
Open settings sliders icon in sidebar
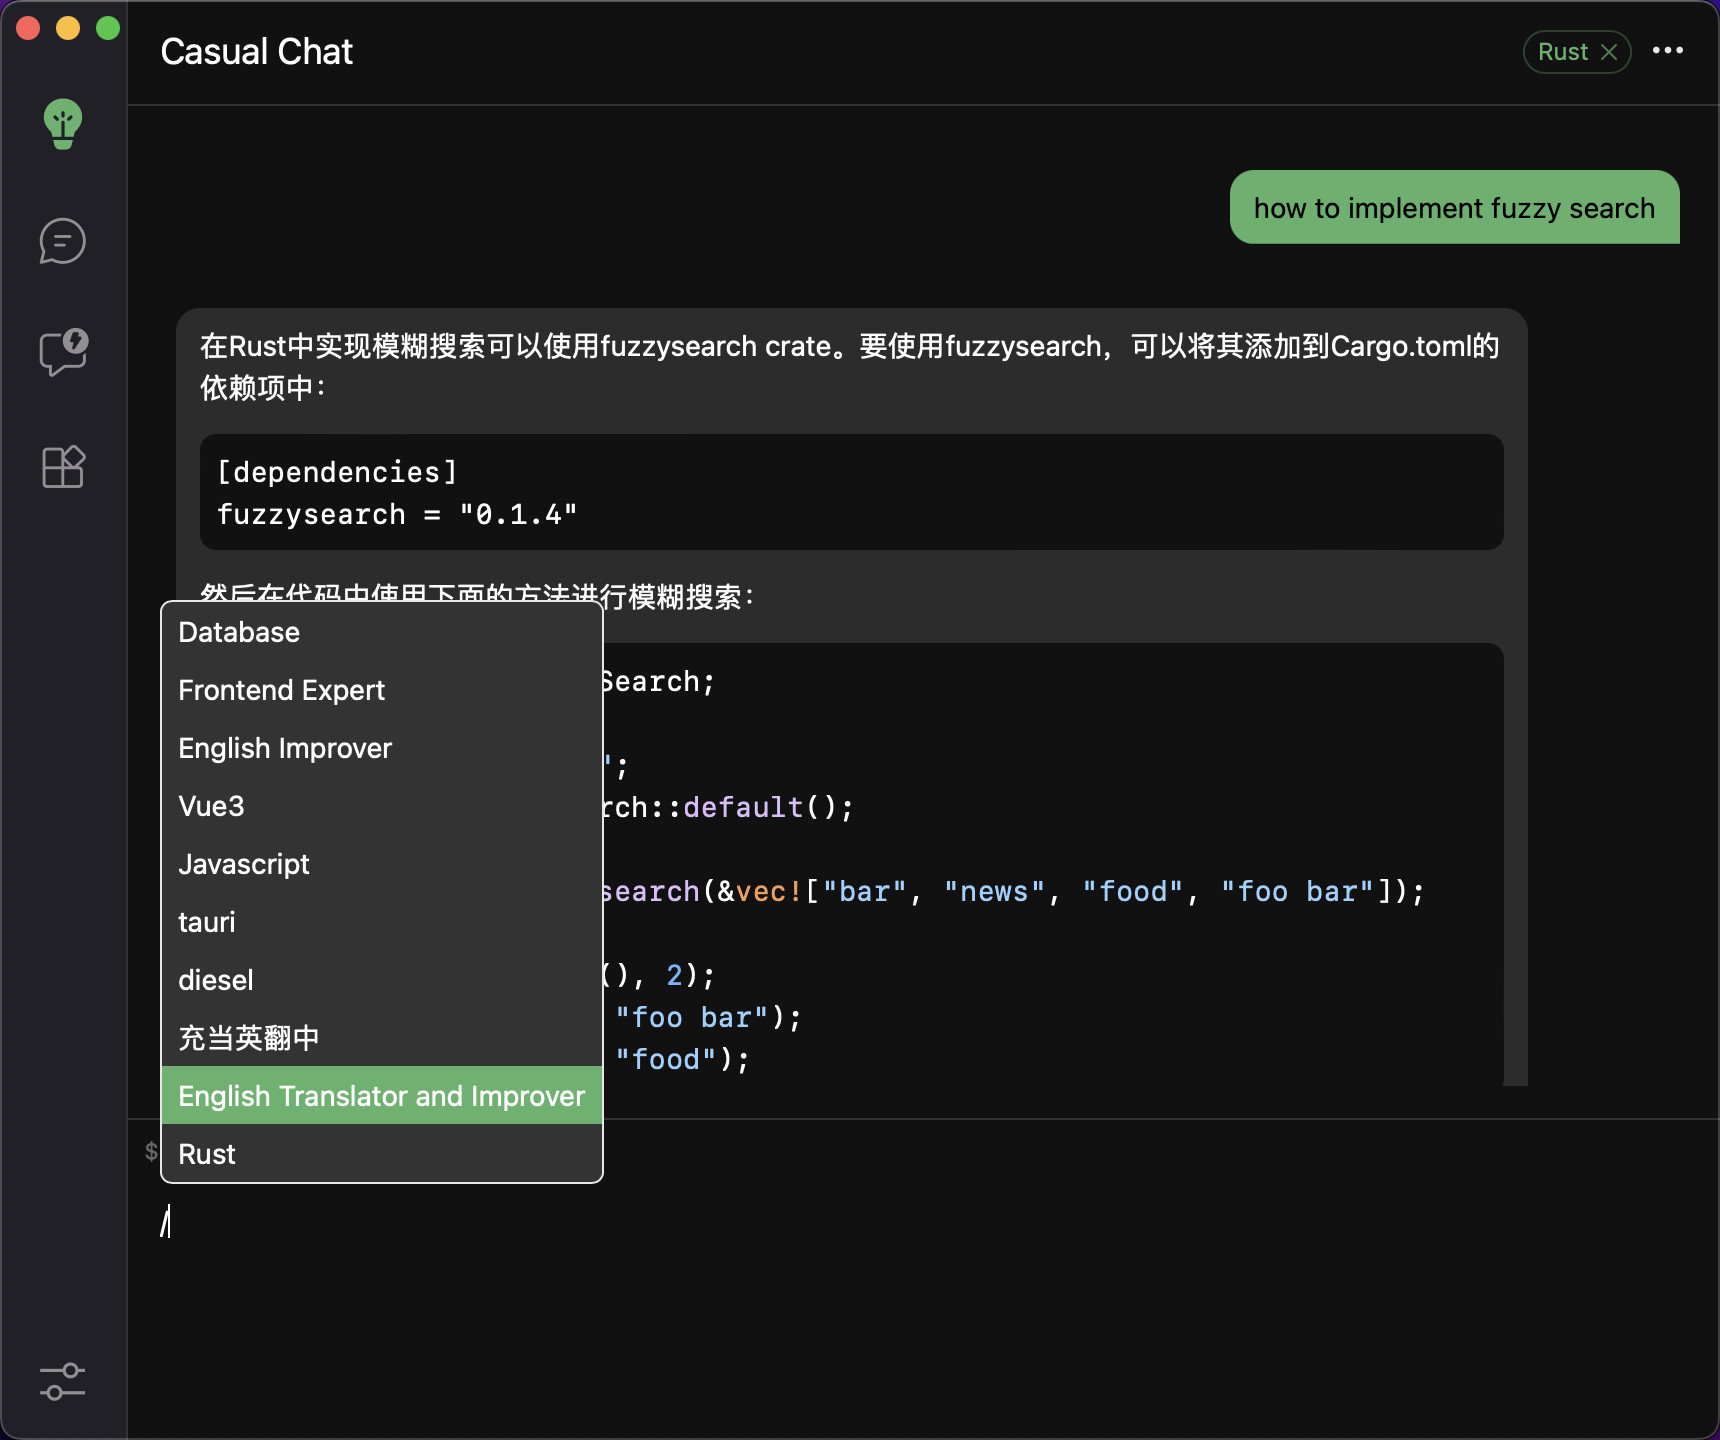coord(63,1382)
